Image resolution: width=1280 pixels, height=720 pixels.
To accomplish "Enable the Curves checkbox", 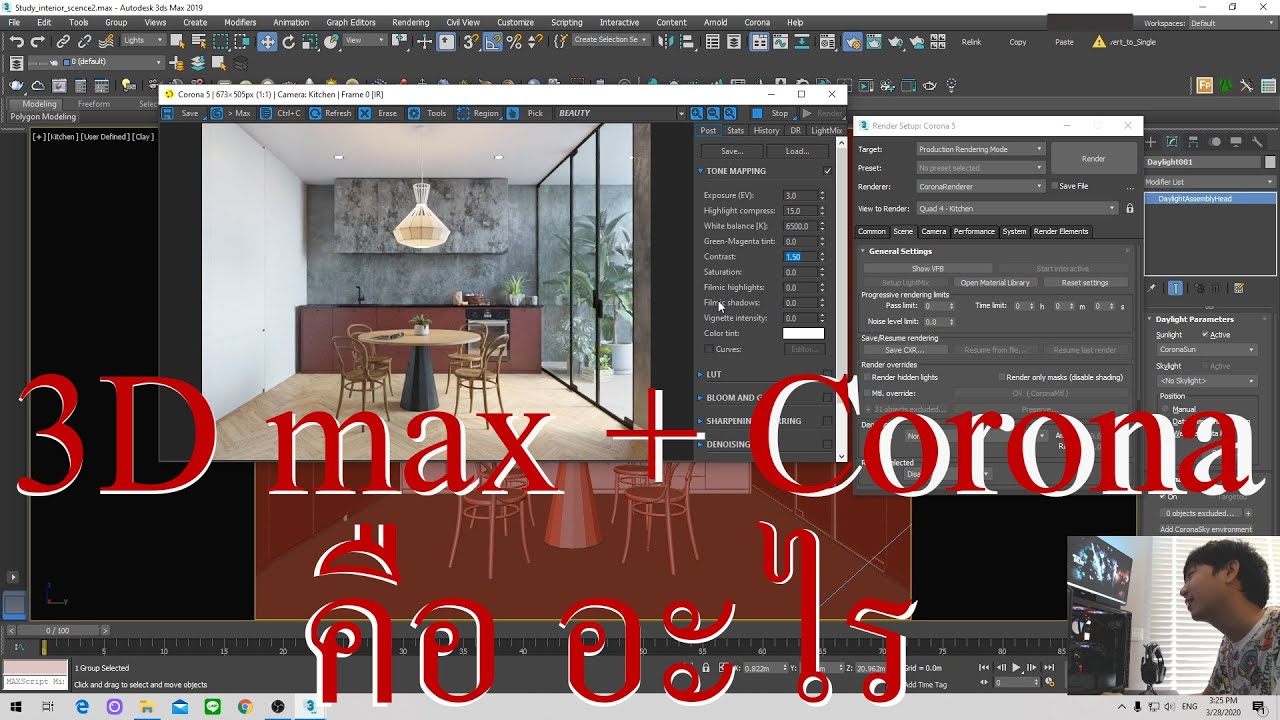I will 709,349.
